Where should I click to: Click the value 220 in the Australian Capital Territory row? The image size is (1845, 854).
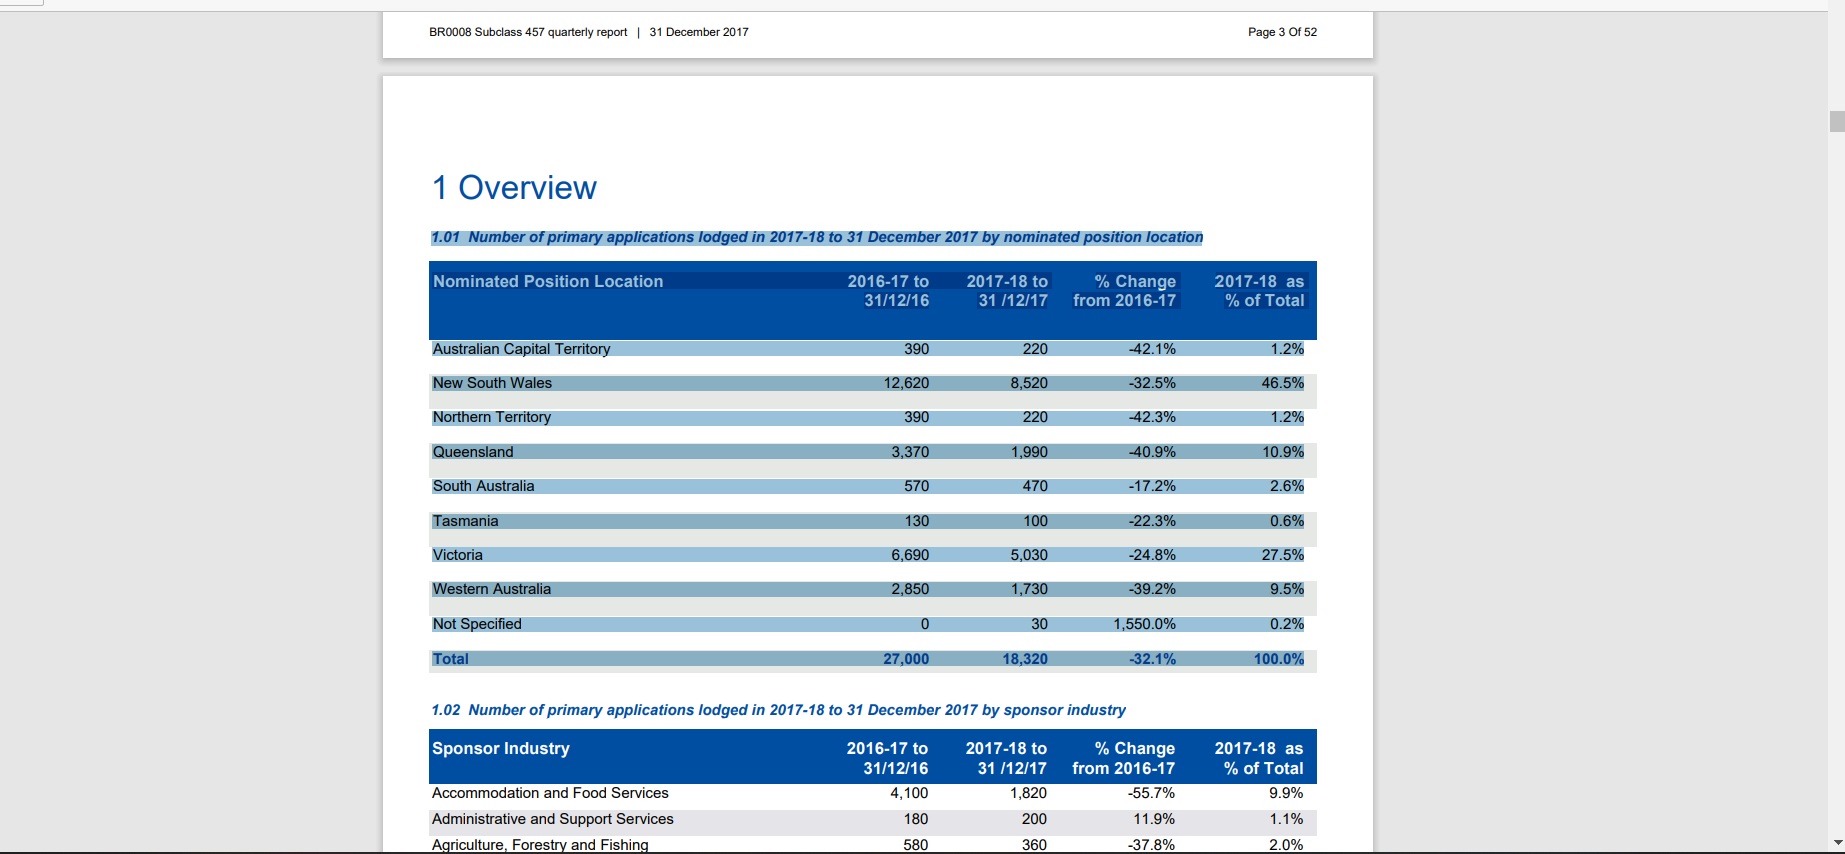pyautogui.click(x=1035, y=349)
